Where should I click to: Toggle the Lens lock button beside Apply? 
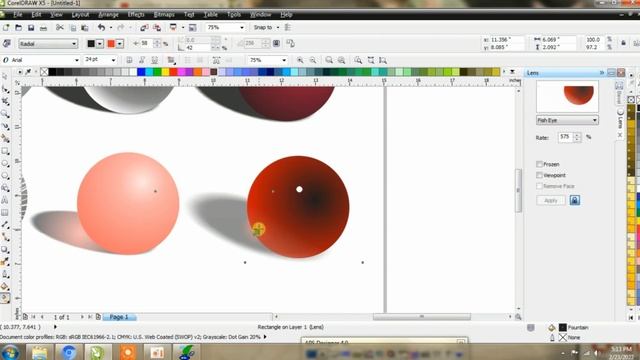point(575,200)
